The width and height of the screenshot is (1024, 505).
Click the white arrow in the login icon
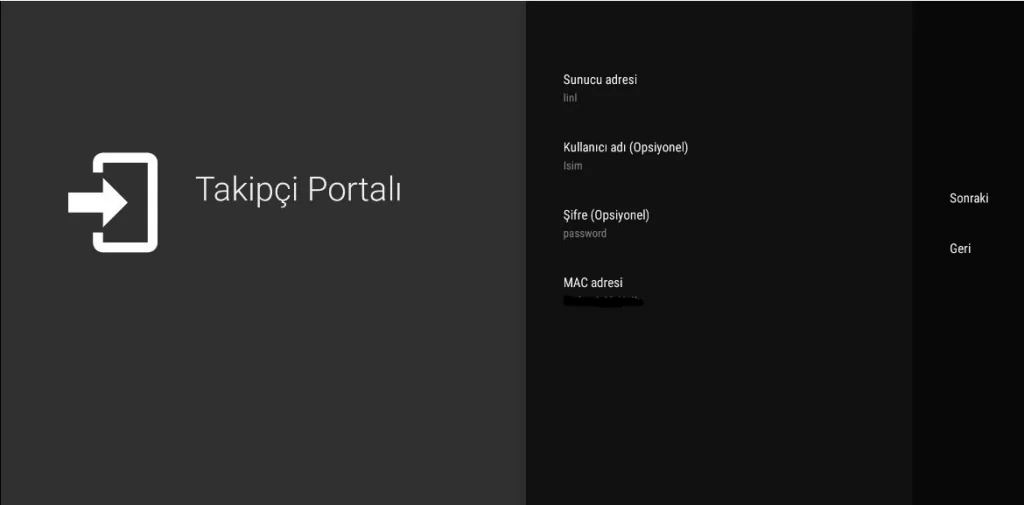tap(97, 202)
